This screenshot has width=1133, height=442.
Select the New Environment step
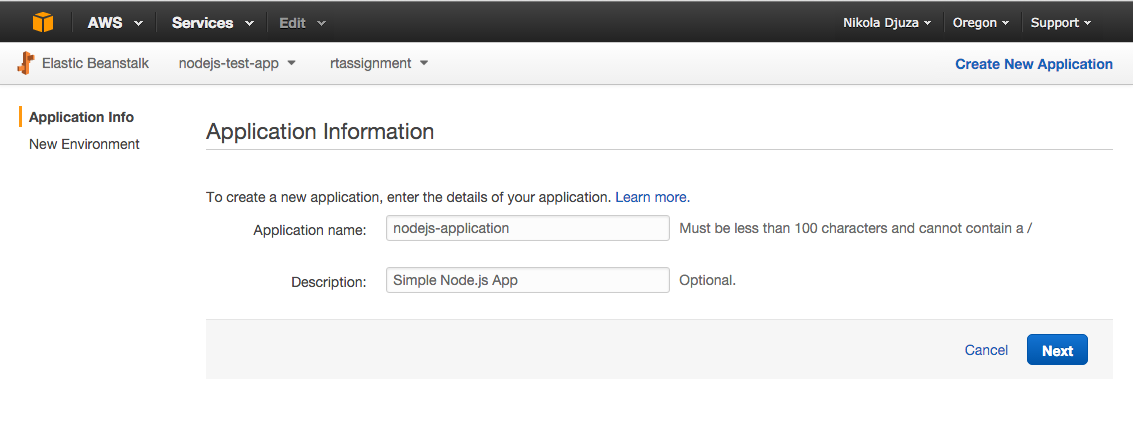(x=84, y=144)
